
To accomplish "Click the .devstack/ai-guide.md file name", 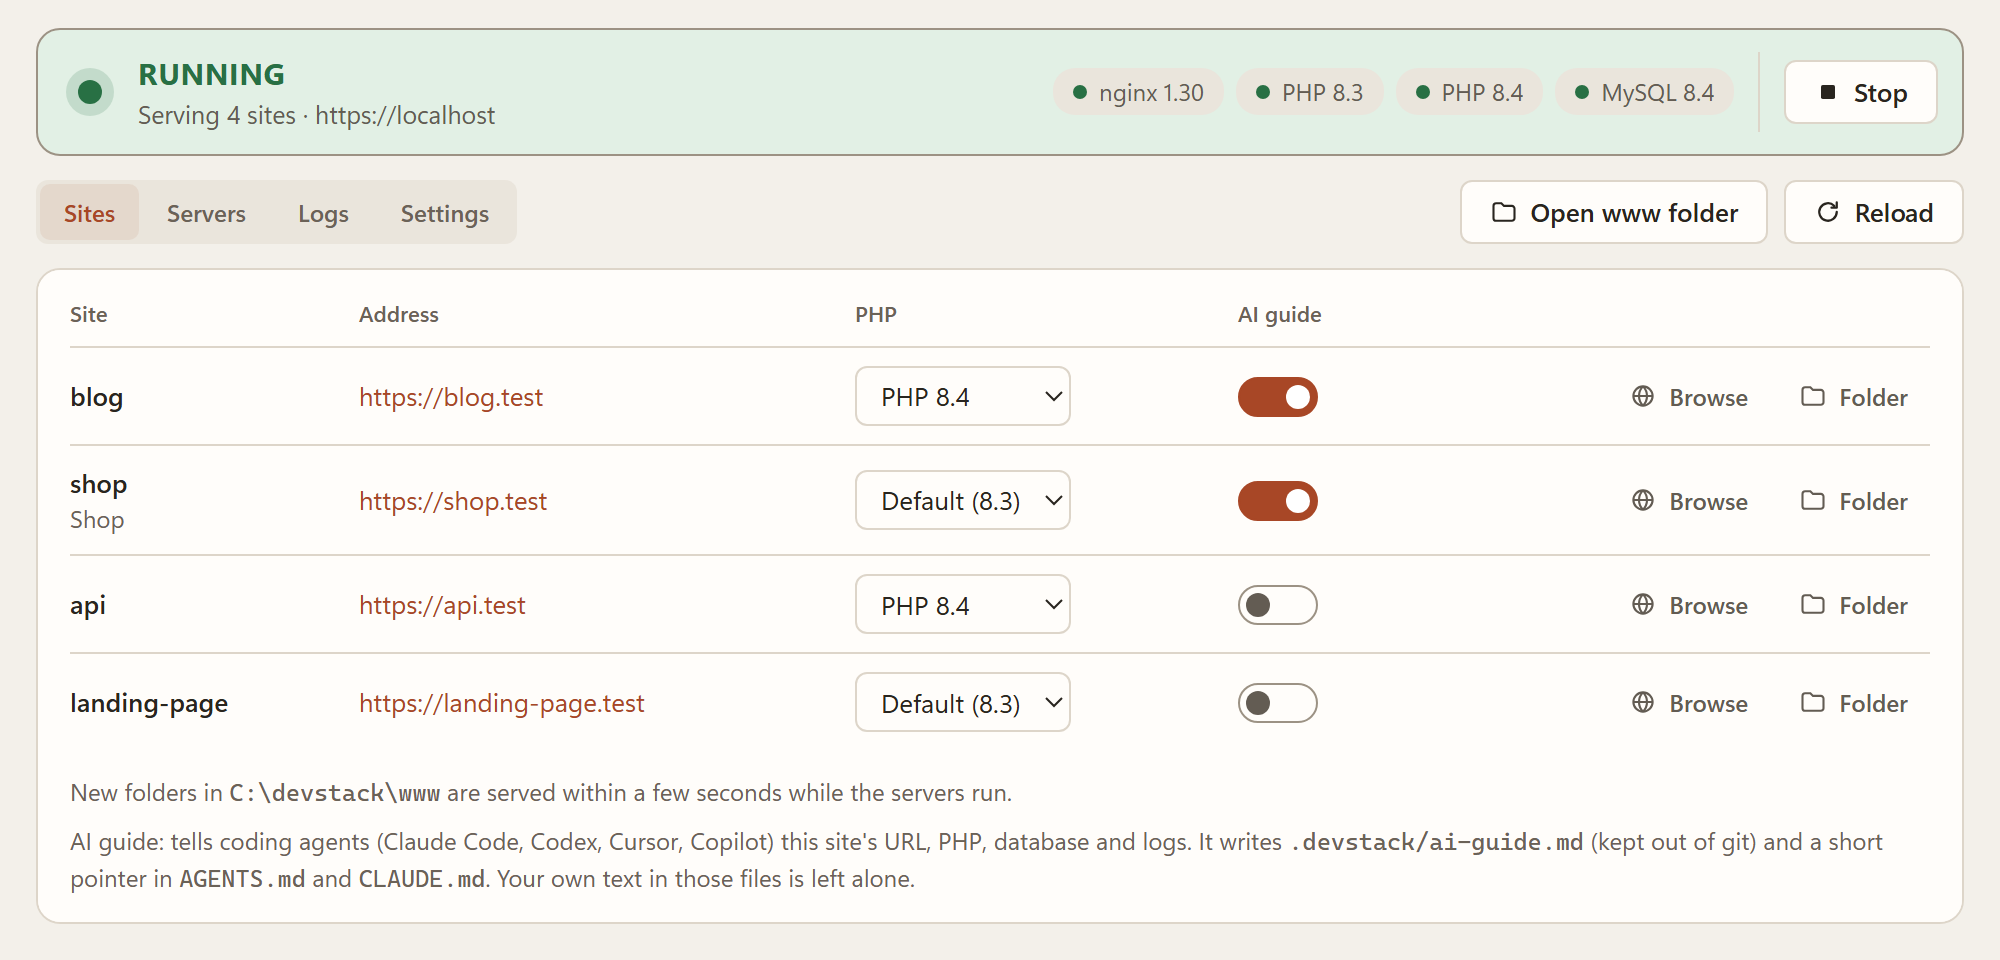I will [1436, 842].
